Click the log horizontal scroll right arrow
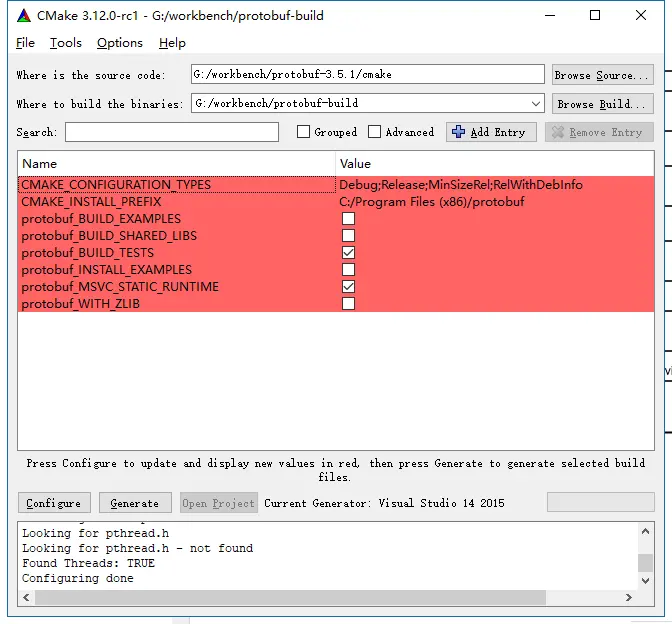Image resolution: width=672 pixels, height=624 pixels. [629, 597]
